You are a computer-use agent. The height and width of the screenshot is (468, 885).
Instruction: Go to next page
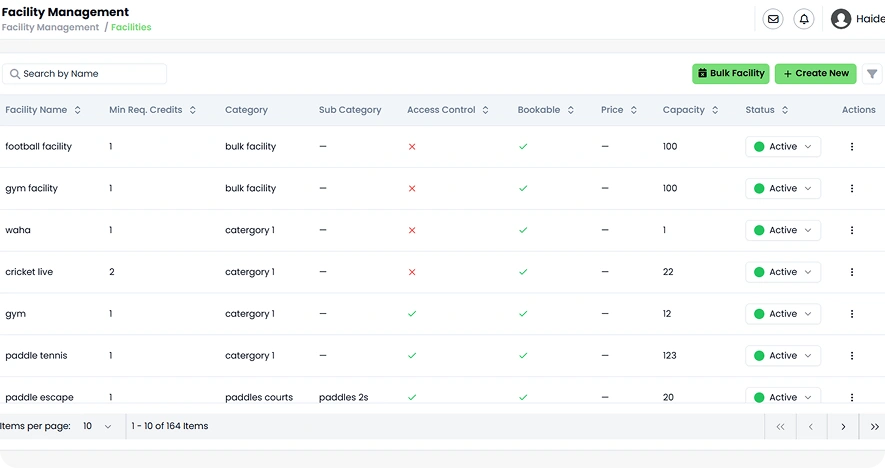843,427
